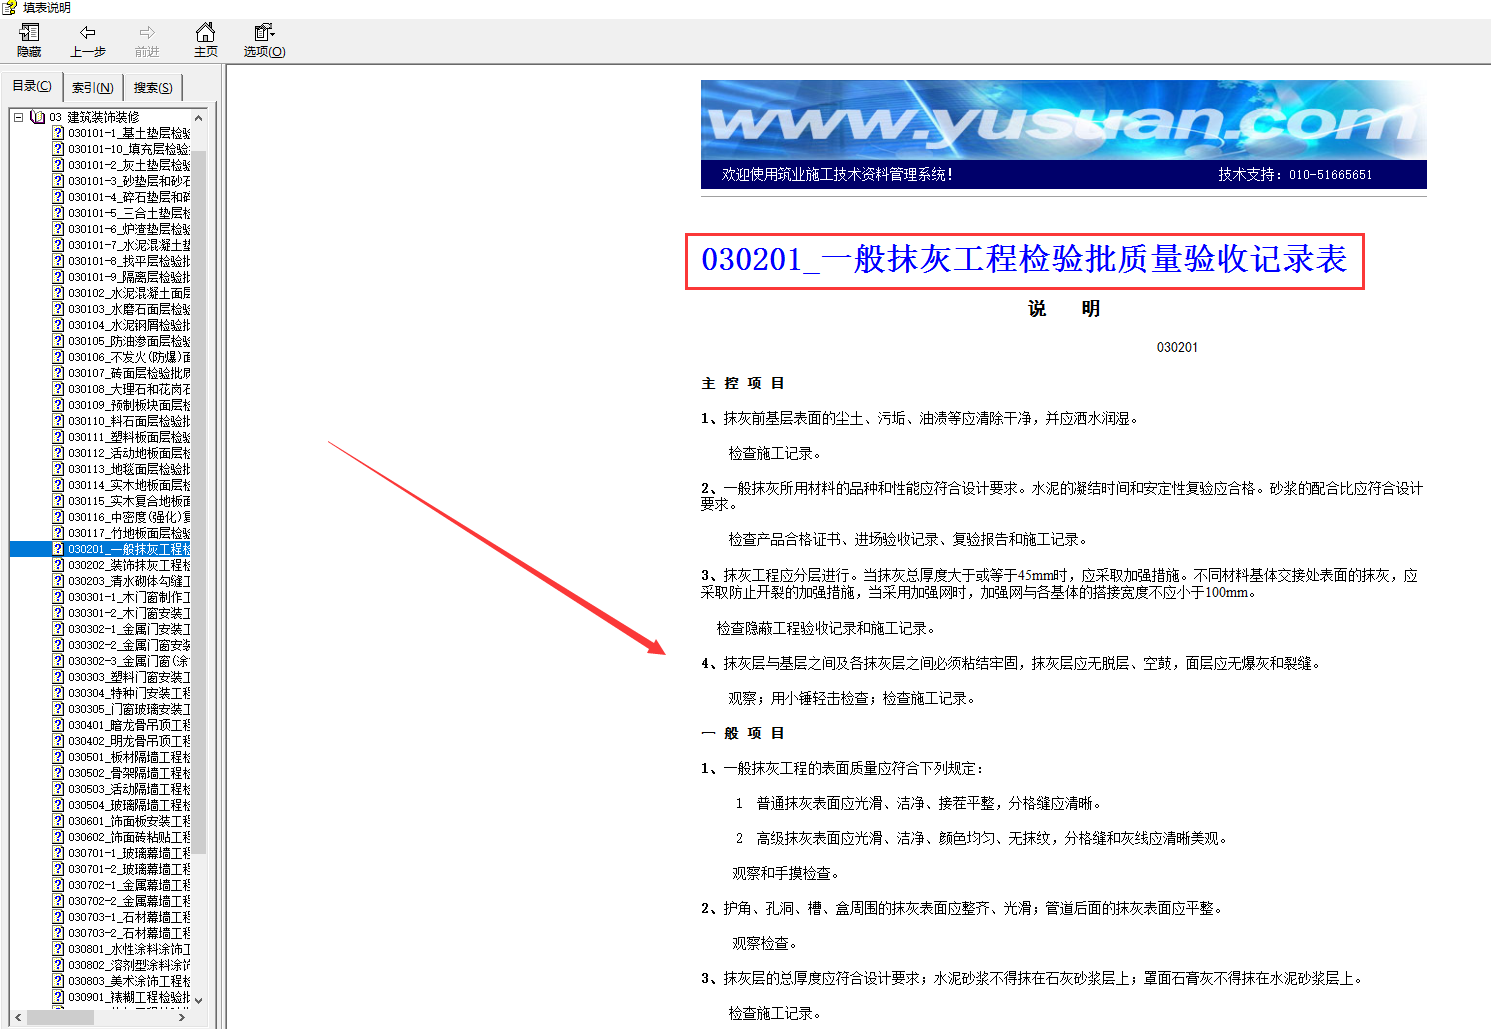The height and width of the screenshot is (1029, 1491).
Task: Select topic 030101-1_基土垫层 in the tree
Action: tap(129, 133)
